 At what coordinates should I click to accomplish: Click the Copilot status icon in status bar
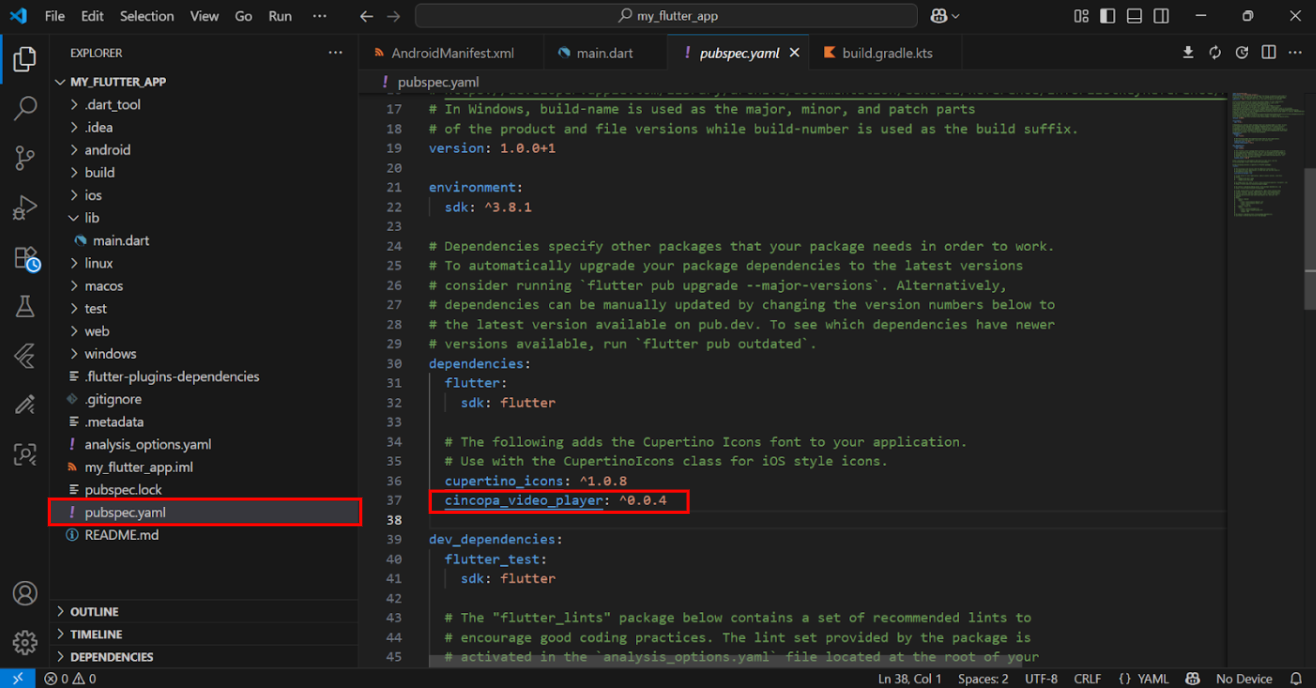tap(1191, 678)
